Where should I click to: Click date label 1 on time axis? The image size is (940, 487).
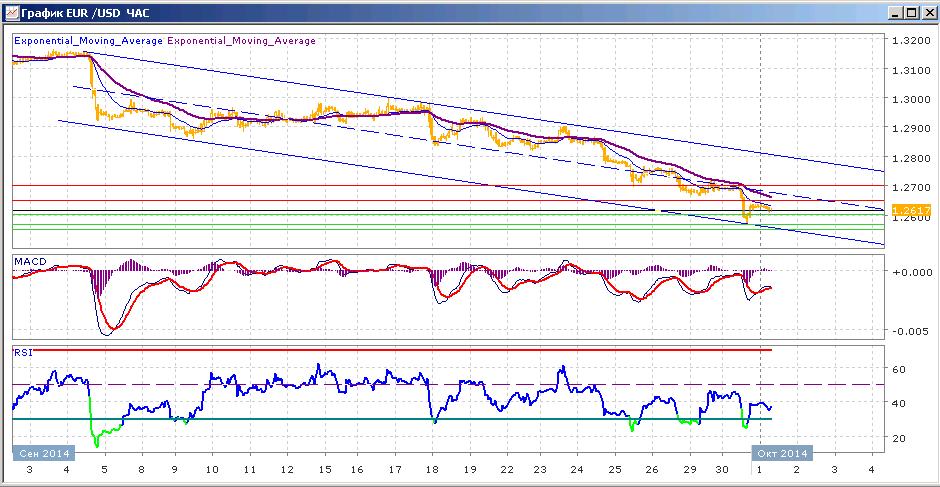tap(760, 470)
